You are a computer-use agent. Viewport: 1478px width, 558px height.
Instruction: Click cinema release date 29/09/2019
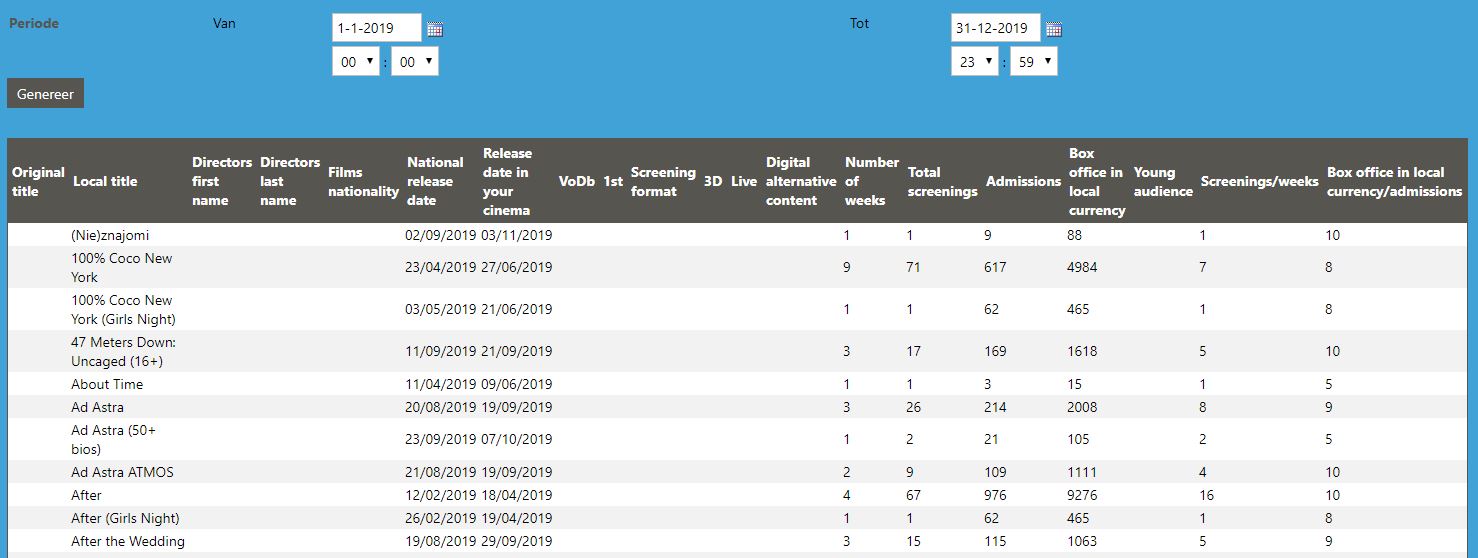pyautogui.click(x=517, y=541)
